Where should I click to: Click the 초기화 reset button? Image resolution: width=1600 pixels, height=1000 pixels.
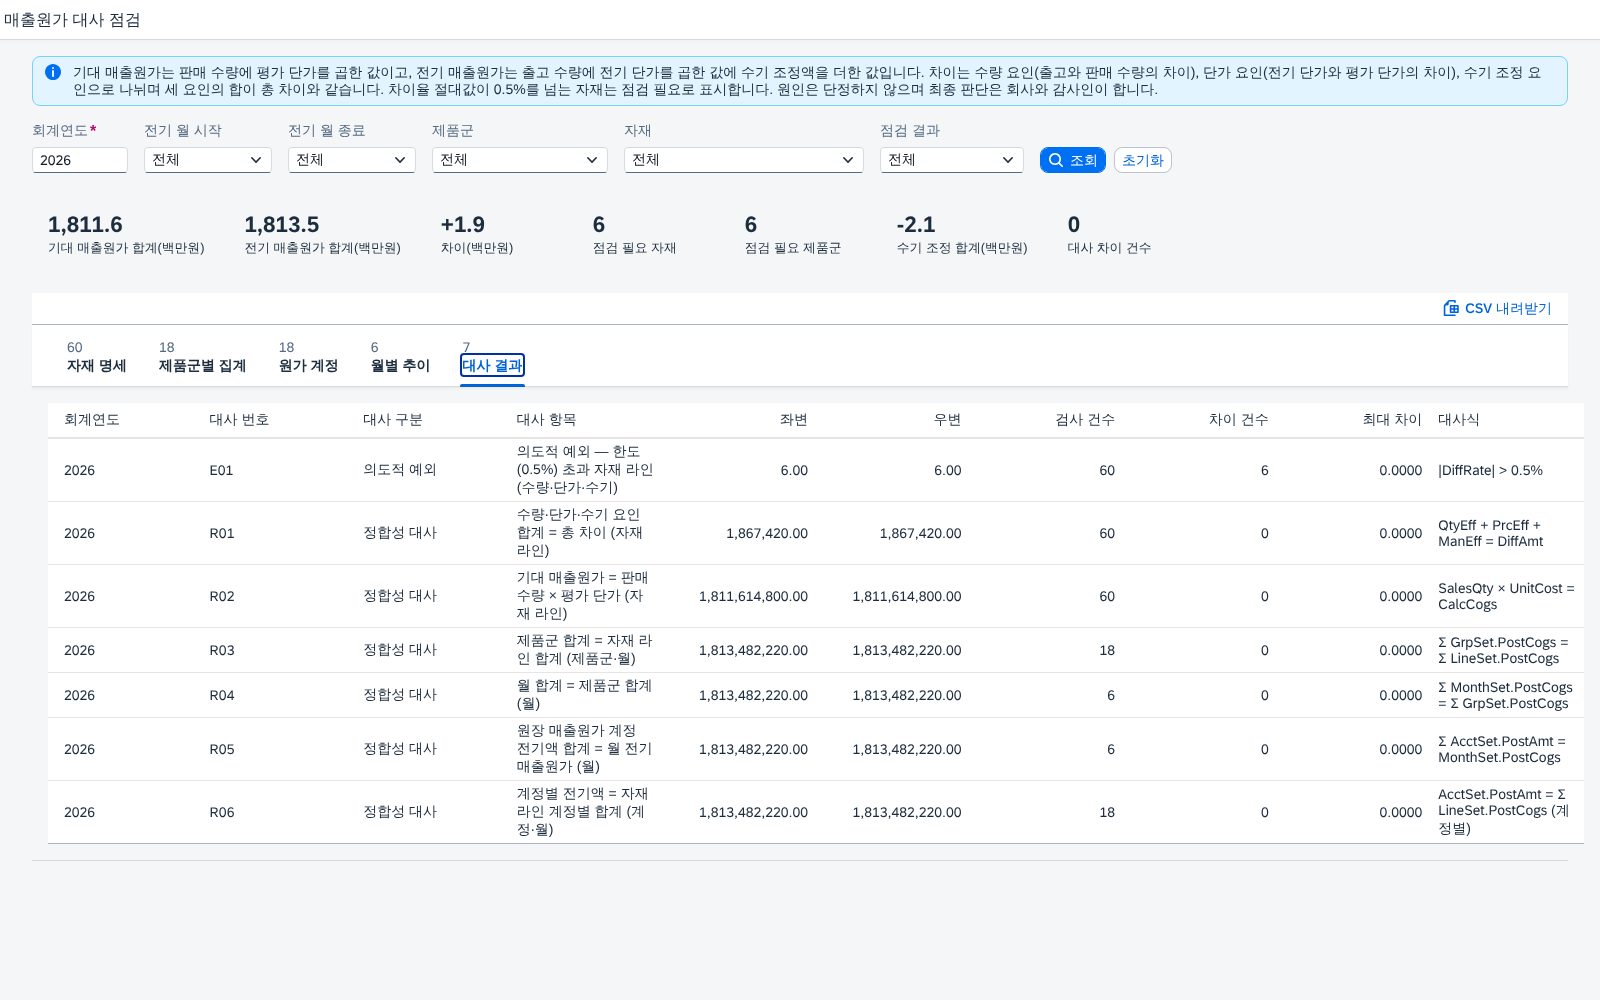point(1142,160)
